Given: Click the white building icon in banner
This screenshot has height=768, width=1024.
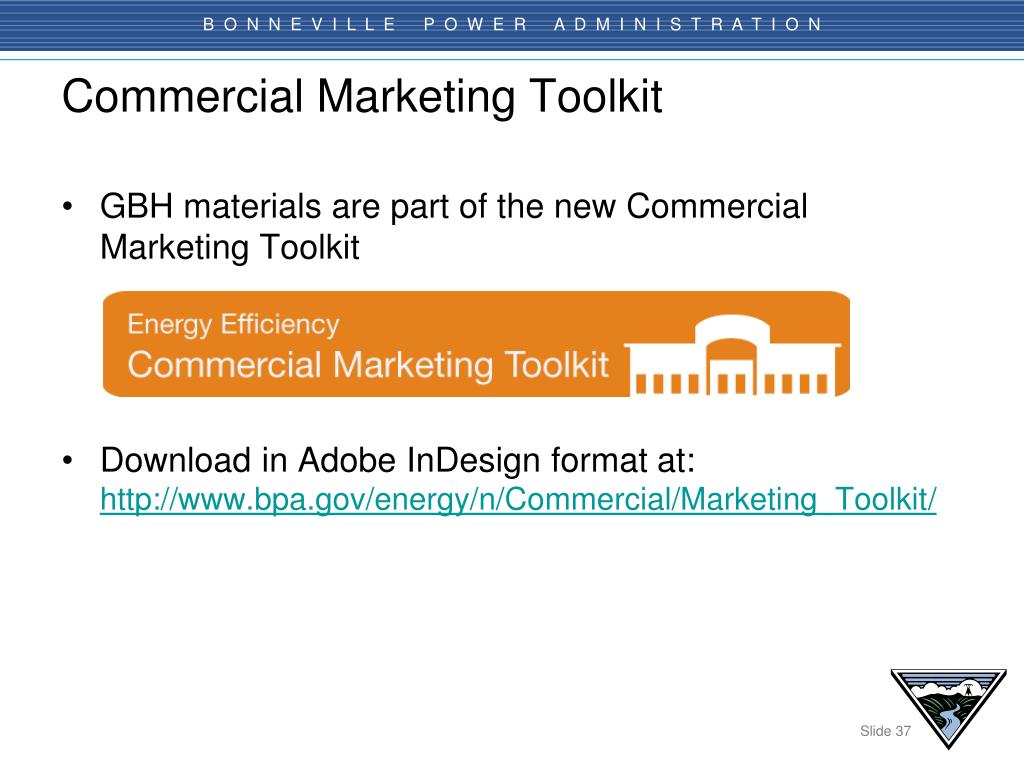Looking at the screenshot, I should pos(733,355).
